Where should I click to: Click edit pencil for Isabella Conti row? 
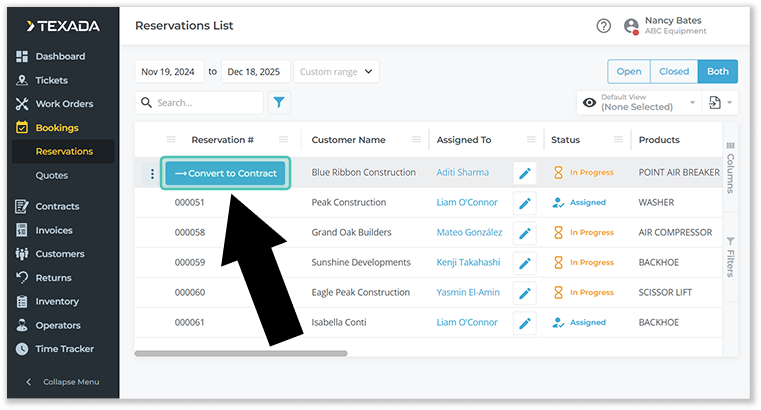click(x=524, y=323)
